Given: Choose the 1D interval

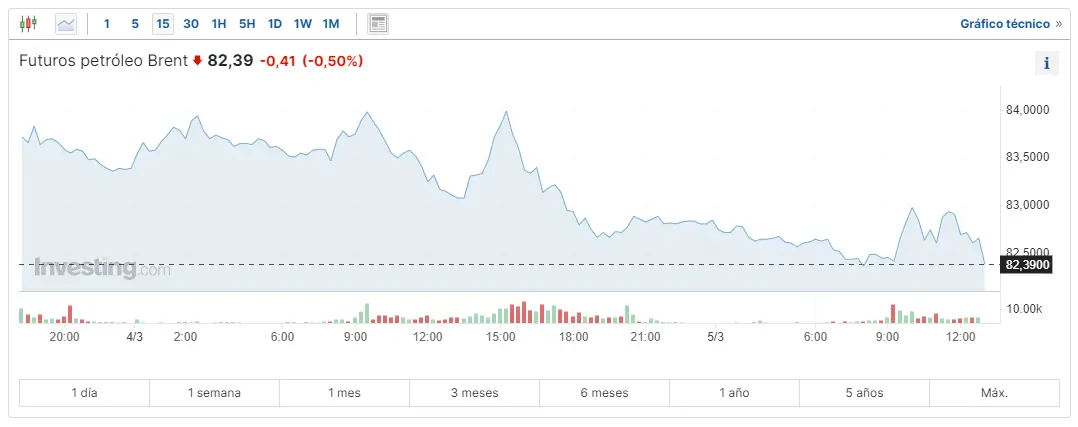Looking at the screenshot, I should [275, 23].
